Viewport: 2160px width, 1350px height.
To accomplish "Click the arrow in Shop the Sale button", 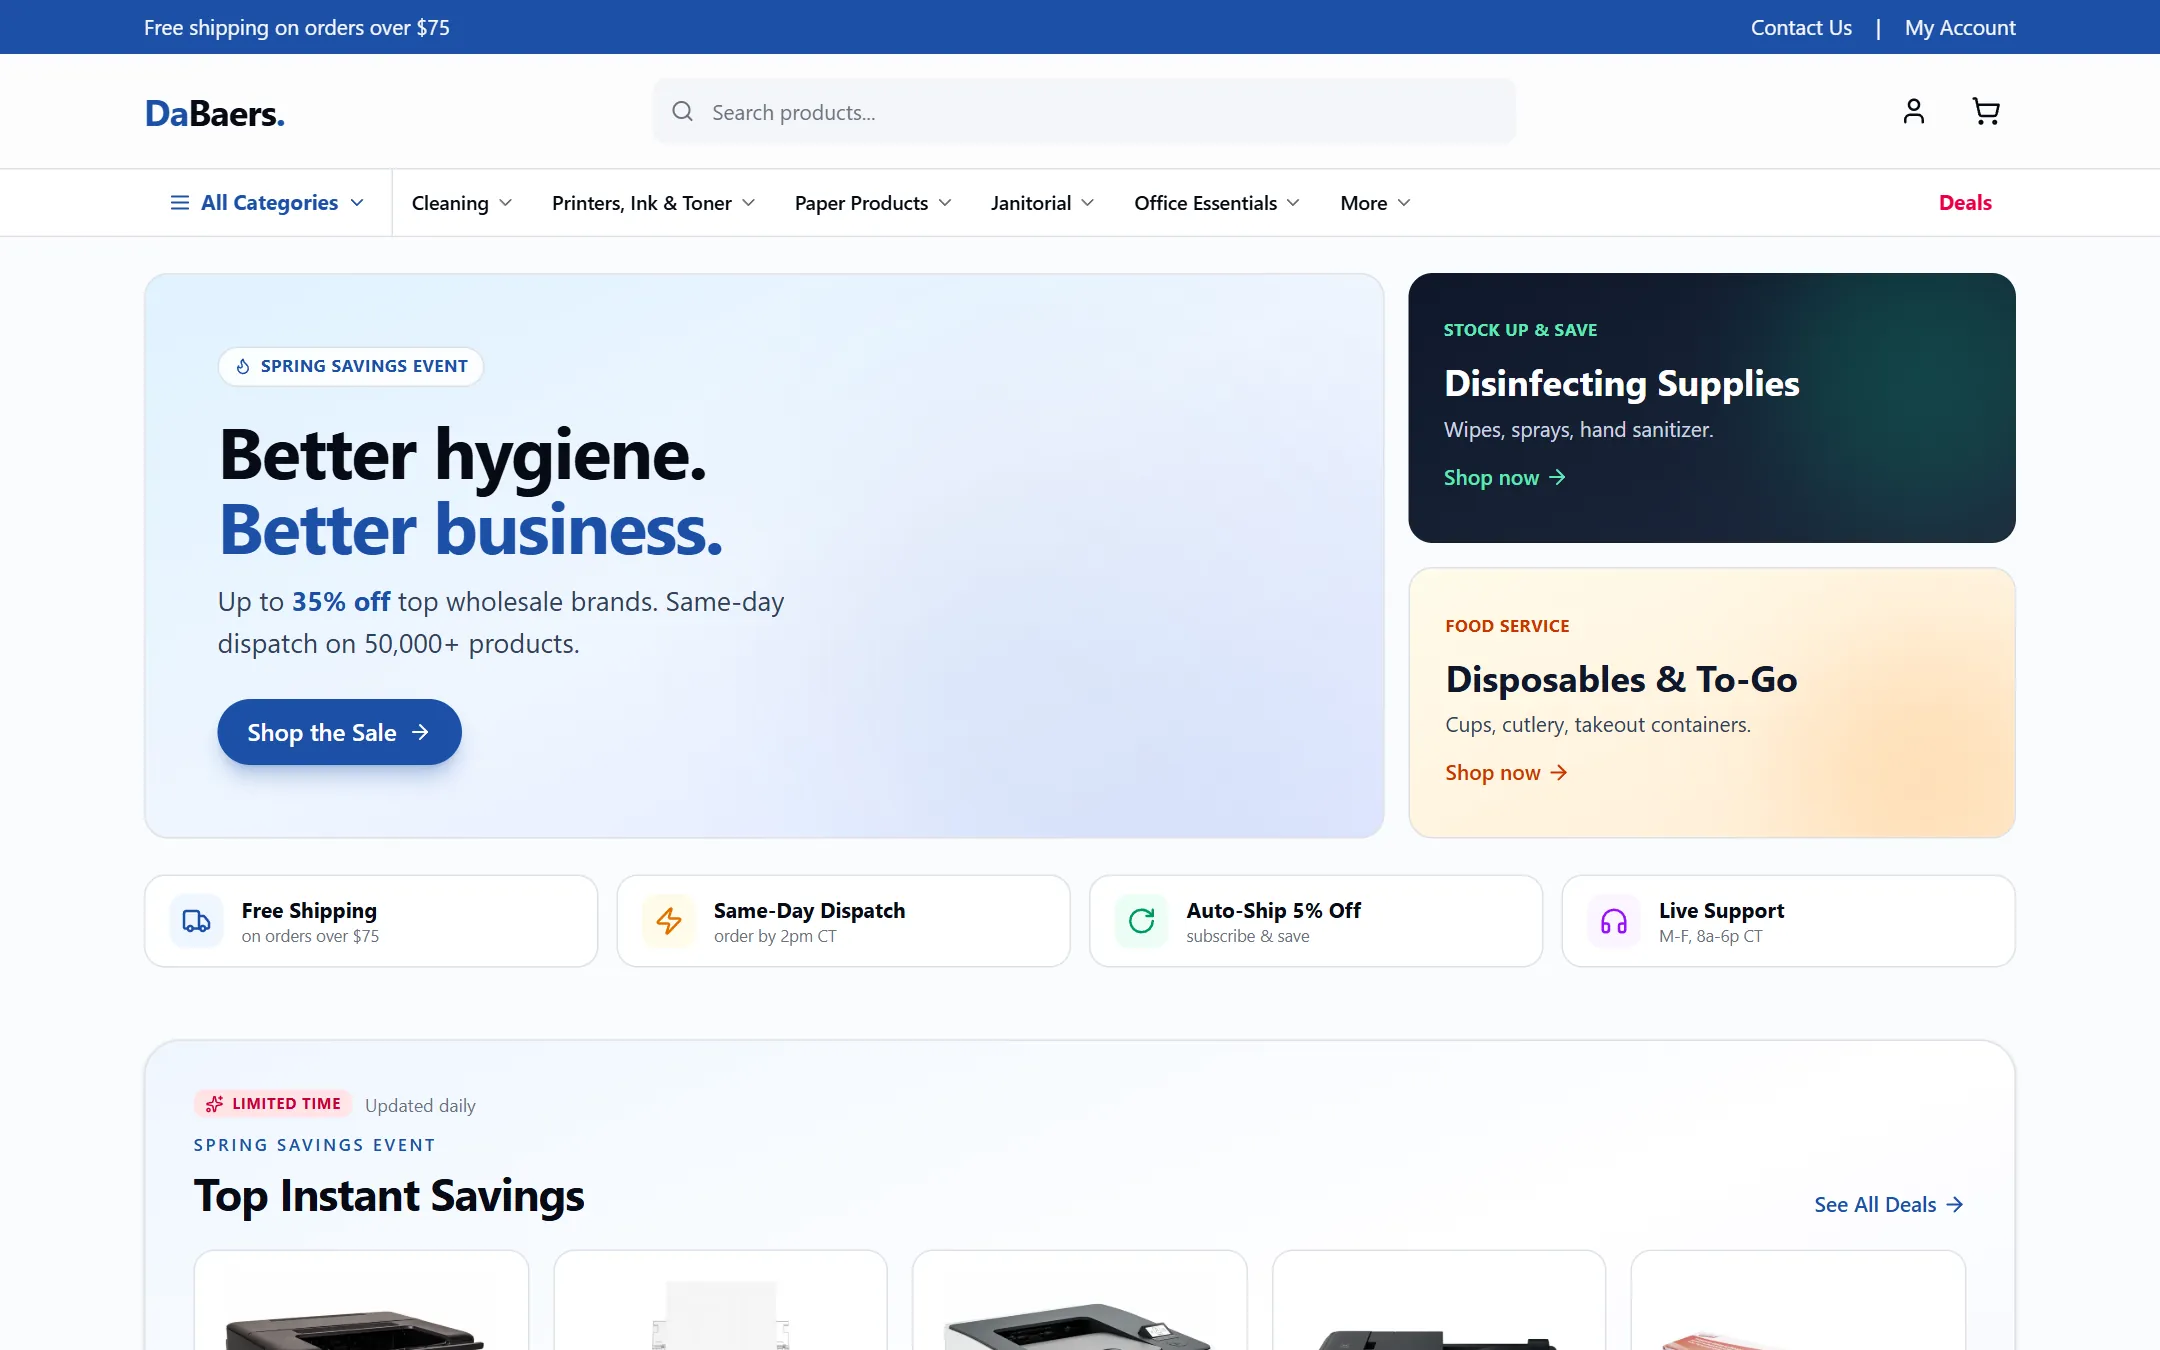I will (420, 733).
